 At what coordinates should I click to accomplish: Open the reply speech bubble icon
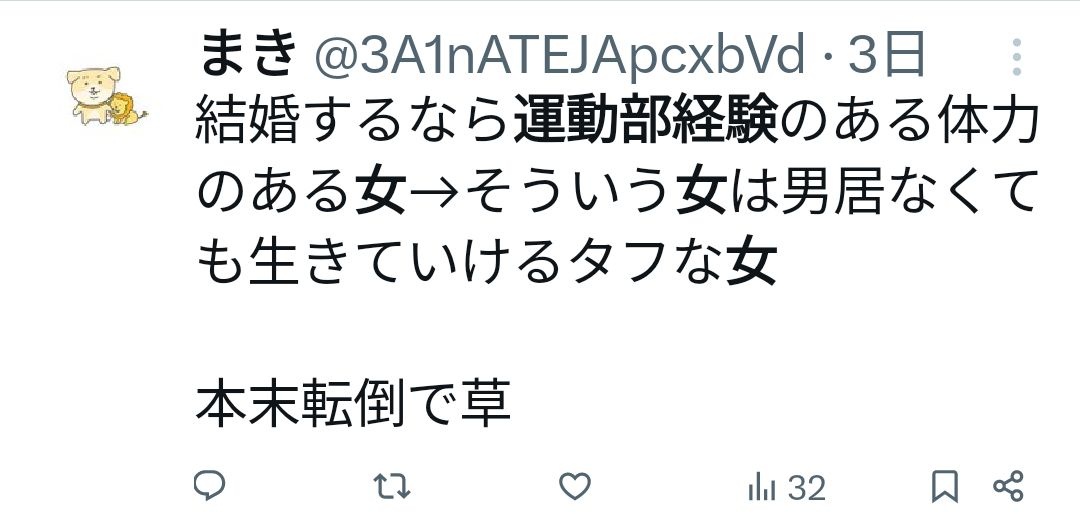coord(209,486)
